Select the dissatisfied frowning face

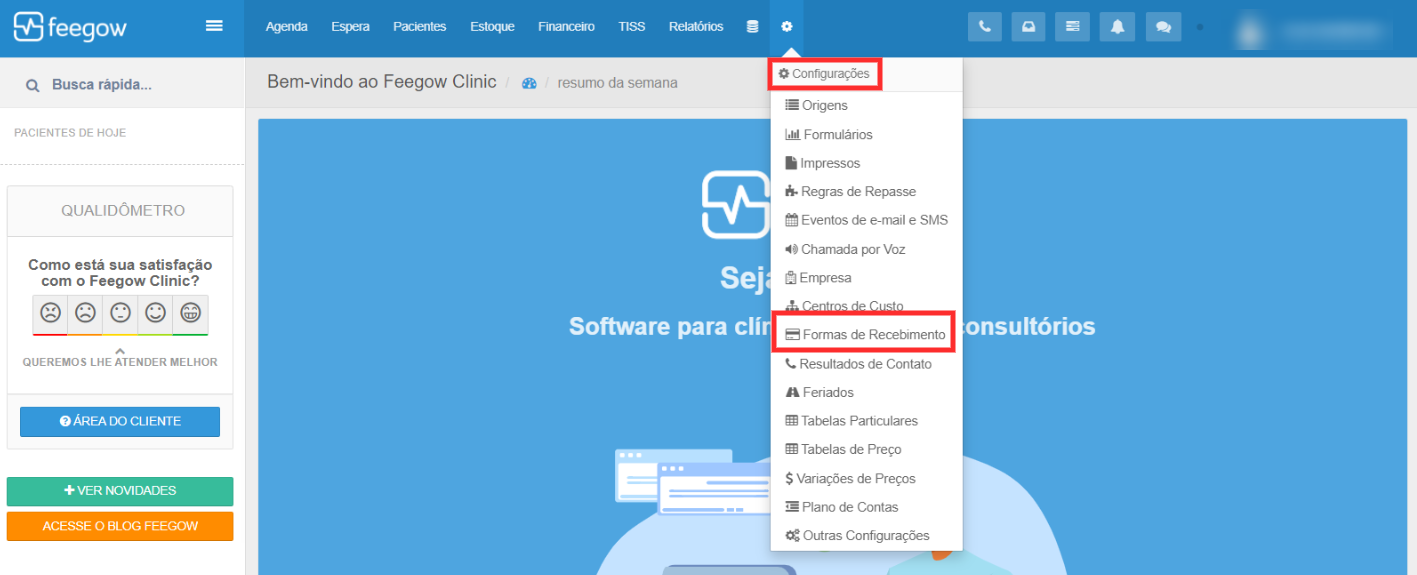coord(85,313)
